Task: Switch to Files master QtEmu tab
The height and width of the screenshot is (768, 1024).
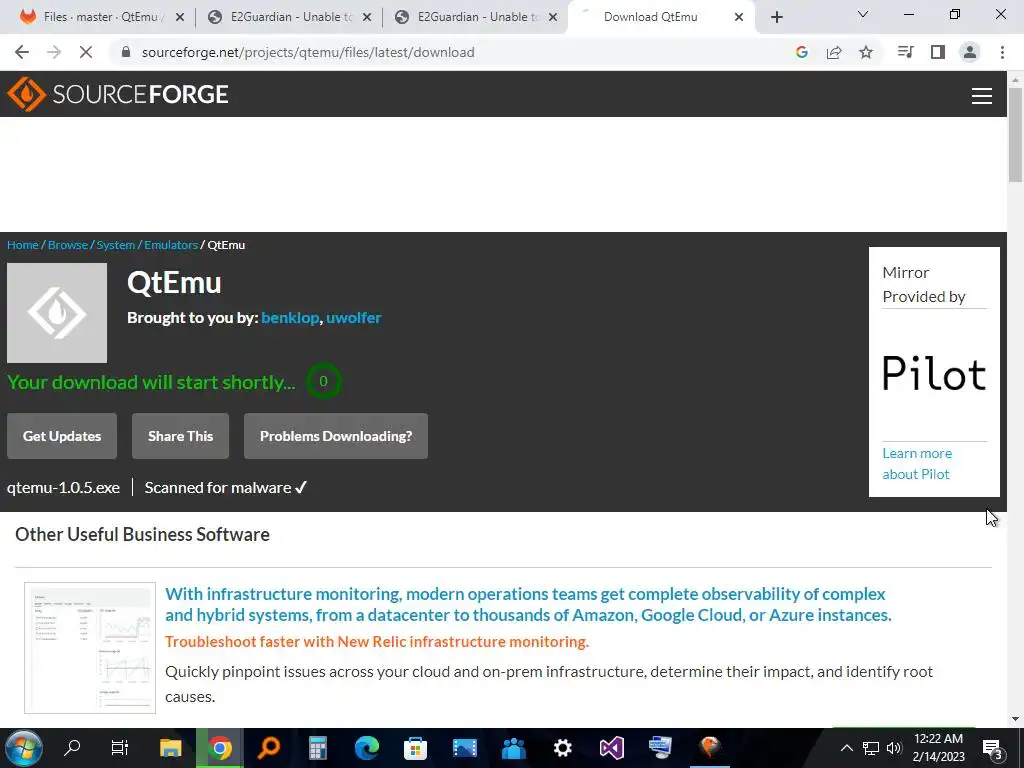Action: click(101, 17)
